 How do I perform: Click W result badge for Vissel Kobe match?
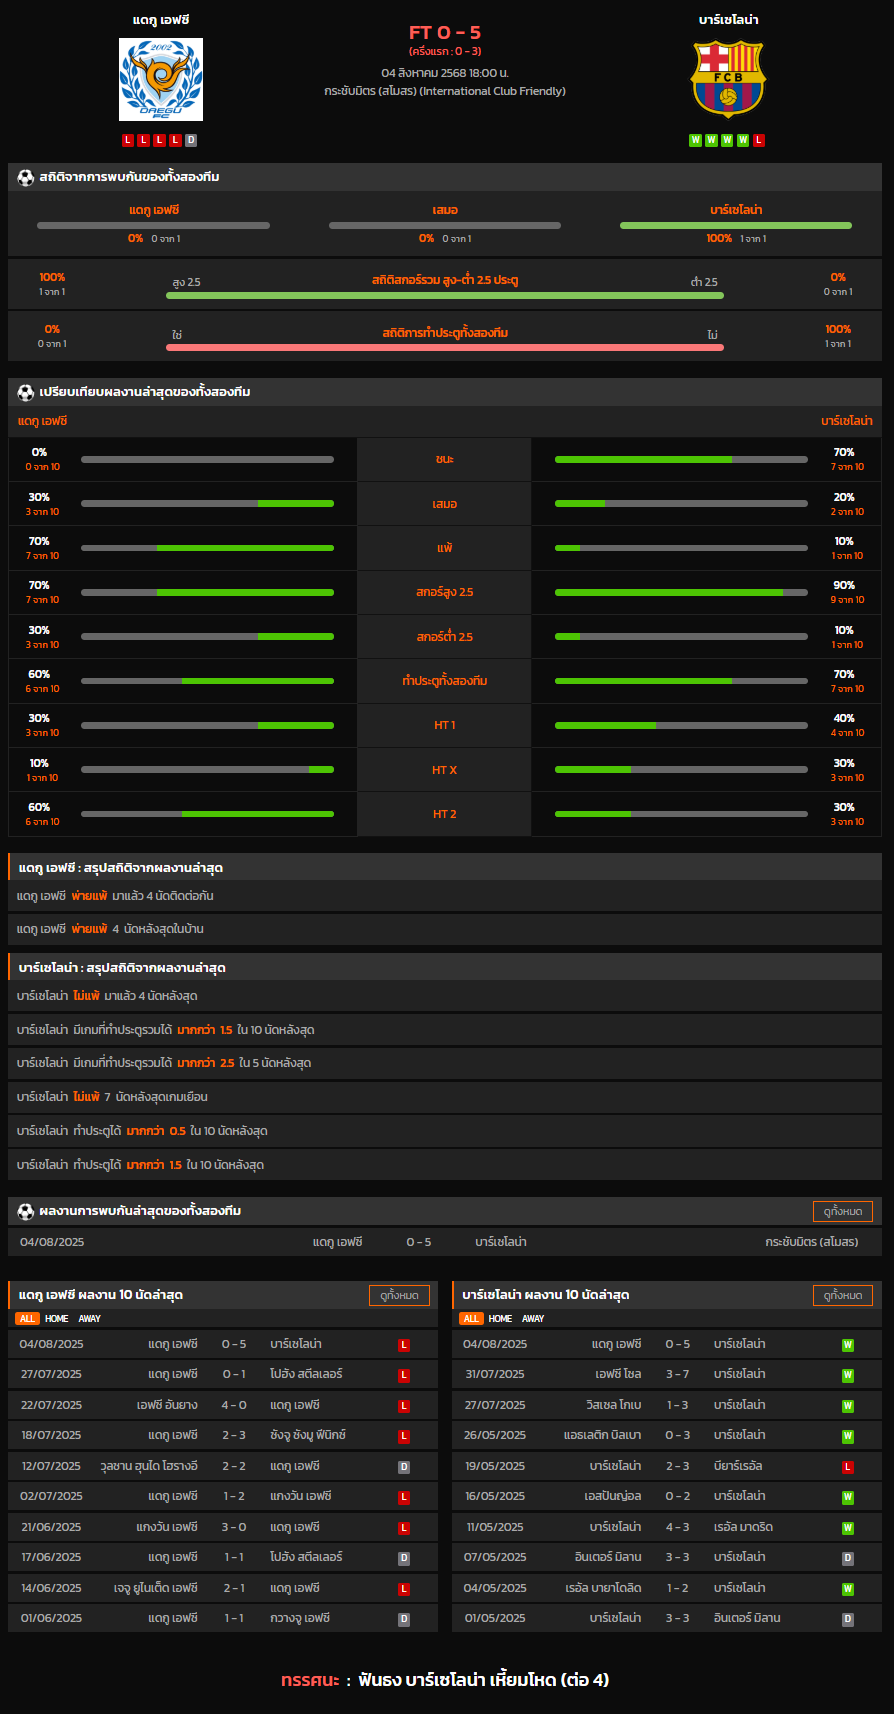(848, 1406)
